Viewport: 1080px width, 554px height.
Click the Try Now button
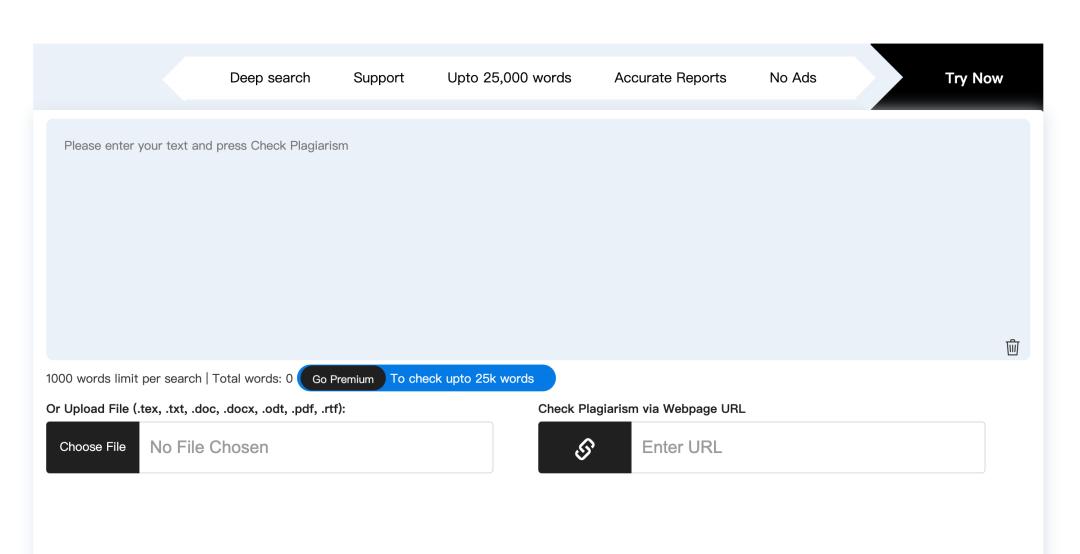pos(974,78)
